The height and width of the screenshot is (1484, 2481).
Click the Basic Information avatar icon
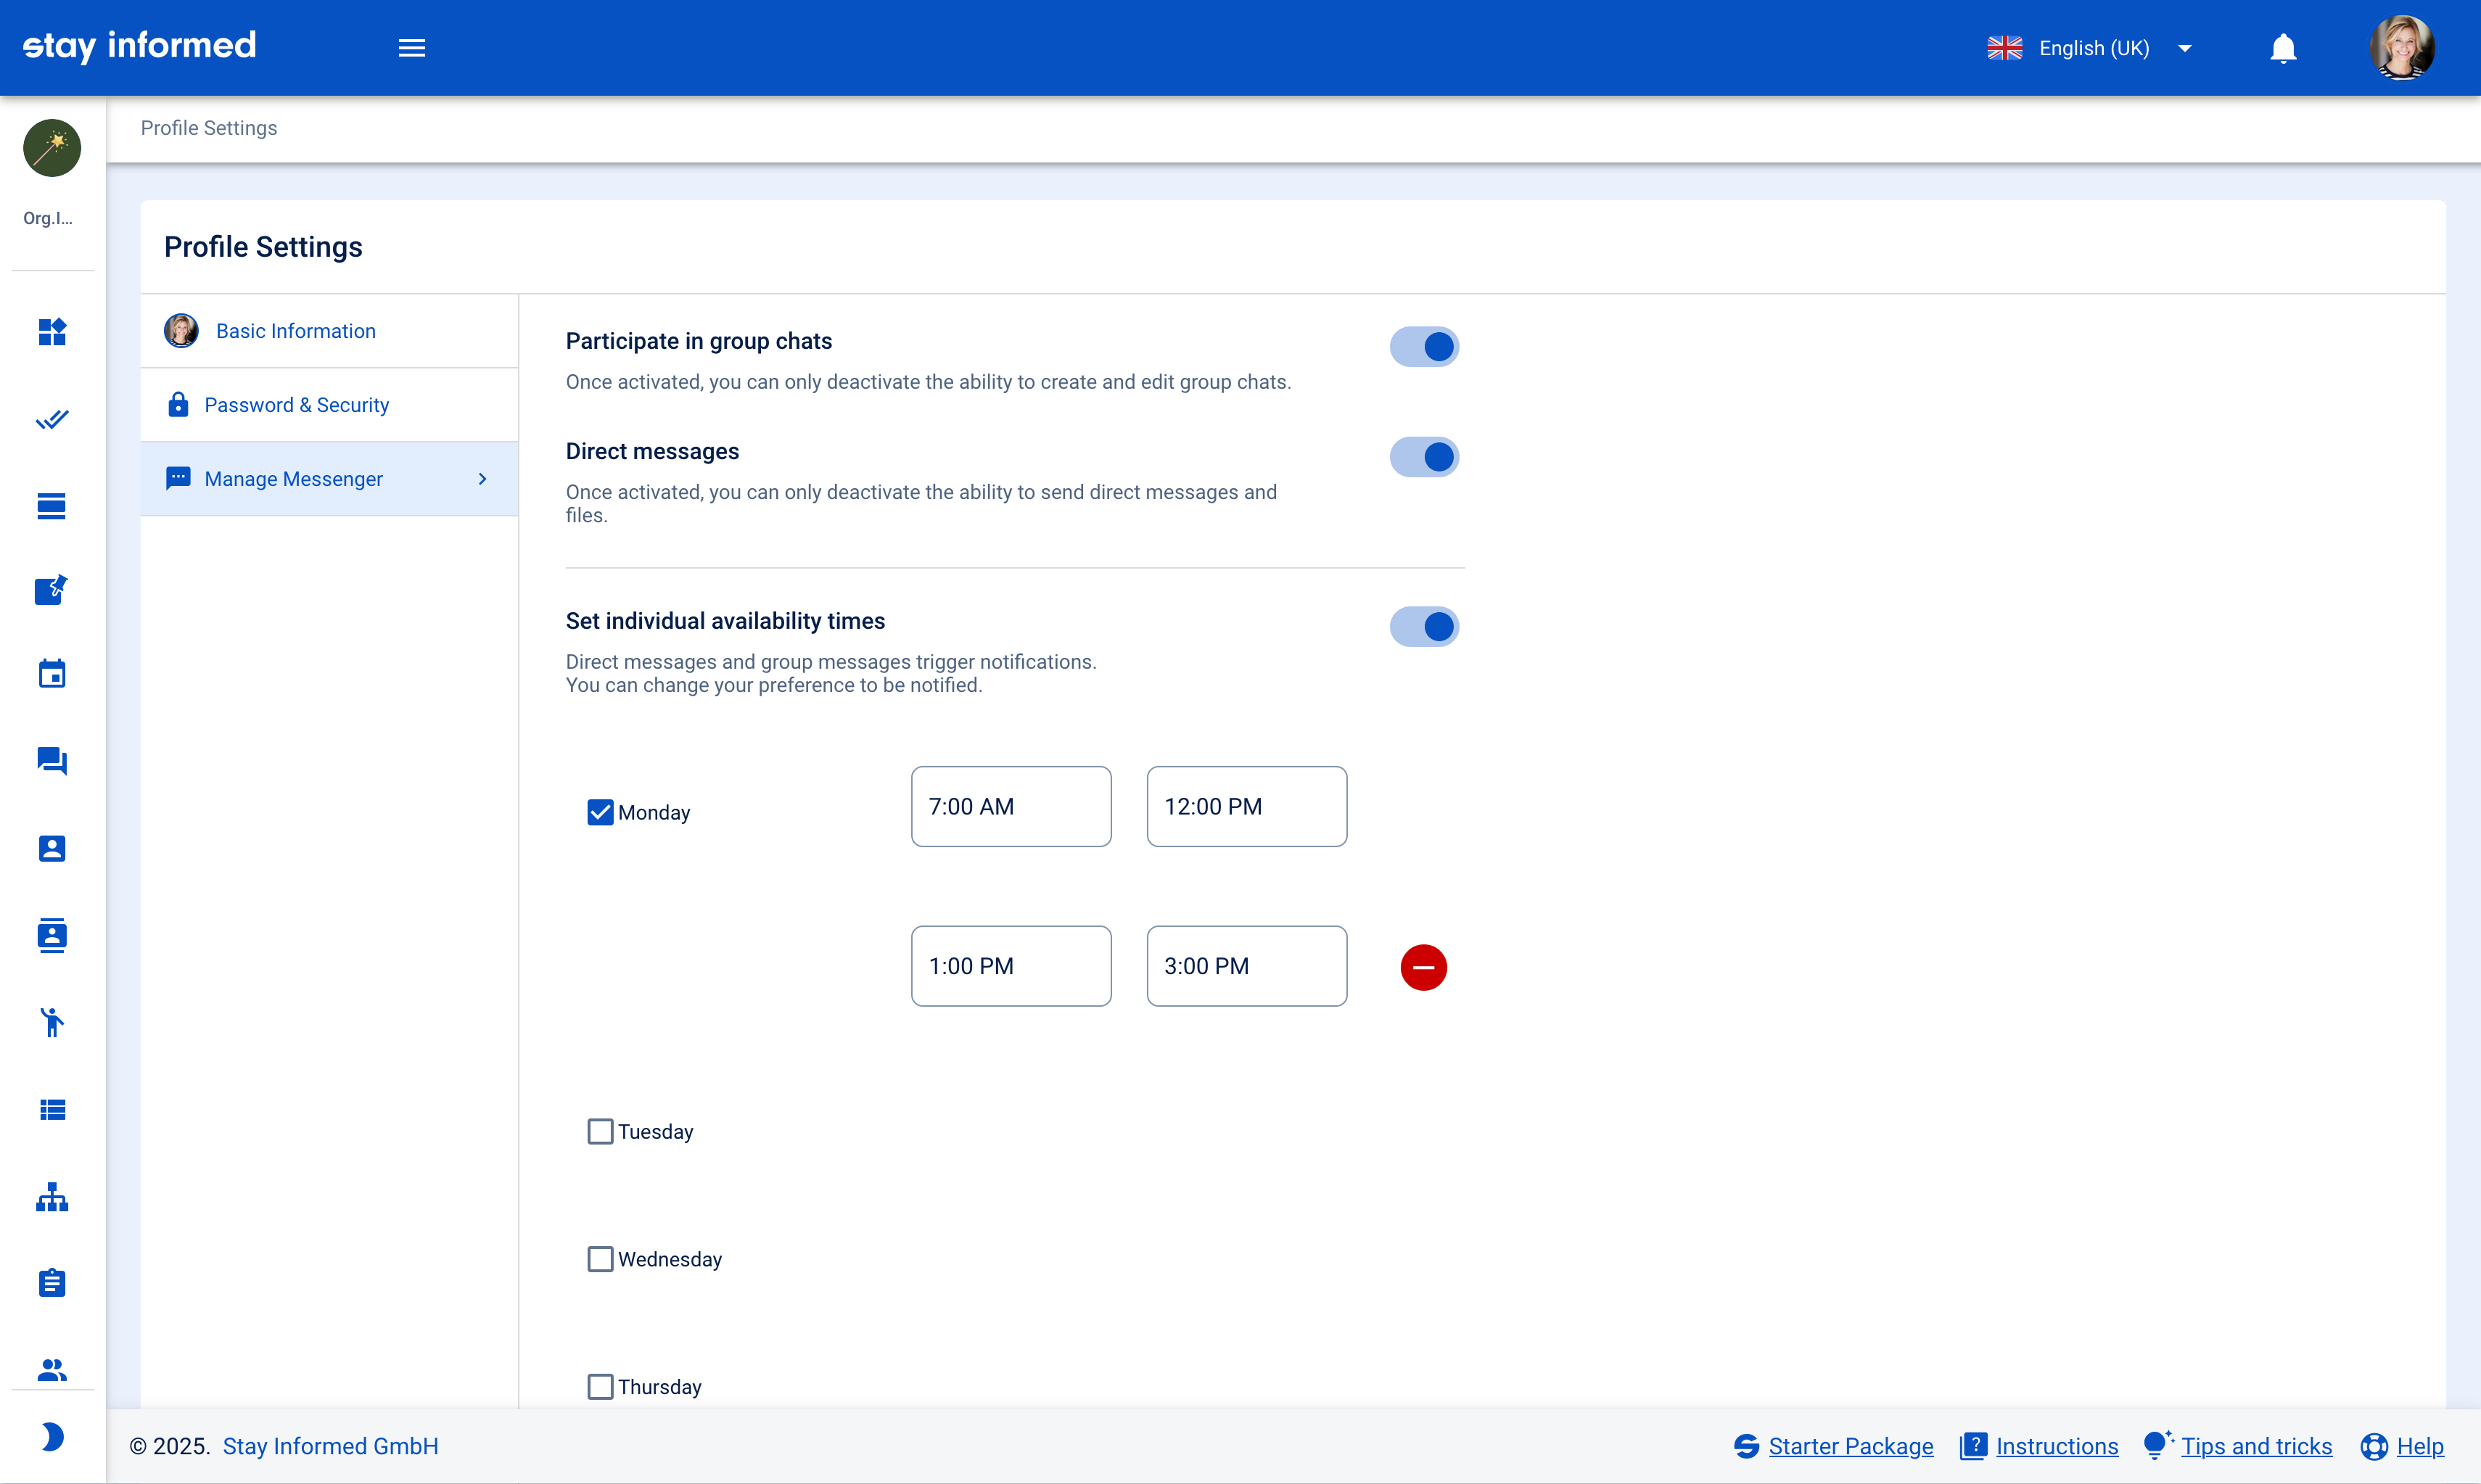tap(181, 331)
